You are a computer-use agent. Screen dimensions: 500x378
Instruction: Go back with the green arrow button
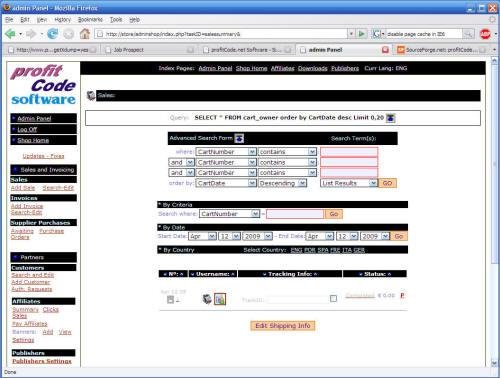11,34
